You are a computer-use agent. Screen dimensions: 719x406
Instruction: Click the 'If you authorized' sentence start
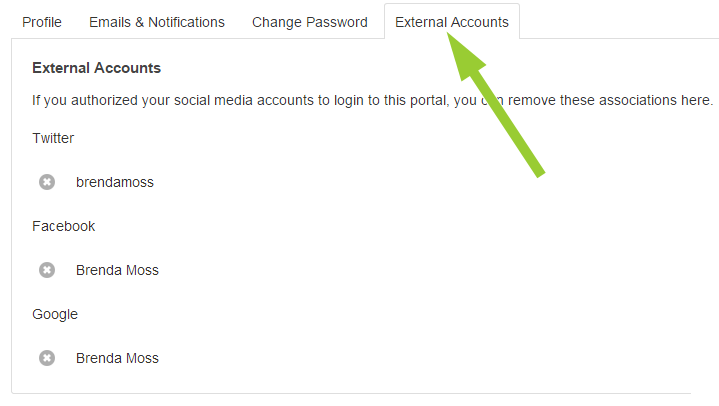point(80,100)
